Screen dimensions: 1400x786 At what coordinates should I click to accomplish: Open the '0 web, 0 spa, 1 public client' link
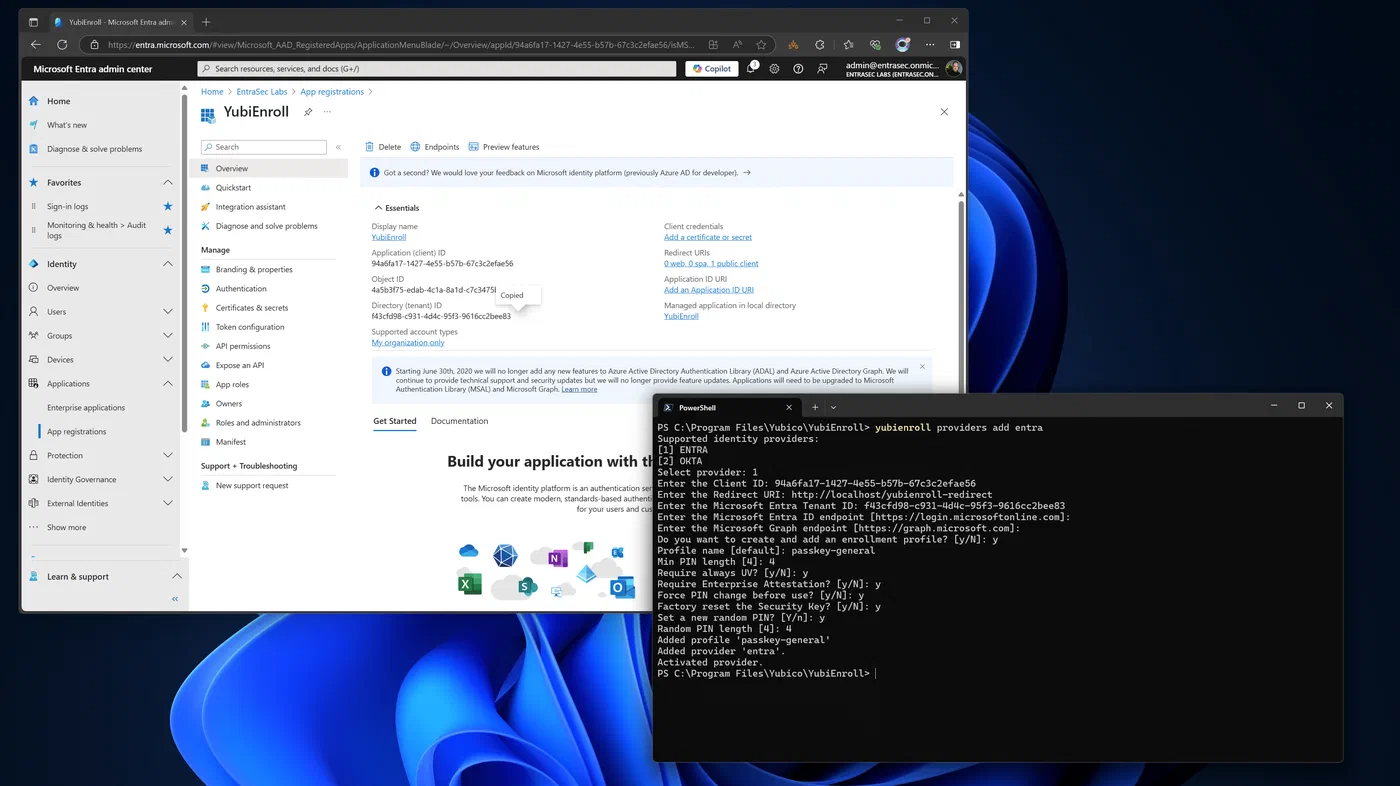[711, 264]
